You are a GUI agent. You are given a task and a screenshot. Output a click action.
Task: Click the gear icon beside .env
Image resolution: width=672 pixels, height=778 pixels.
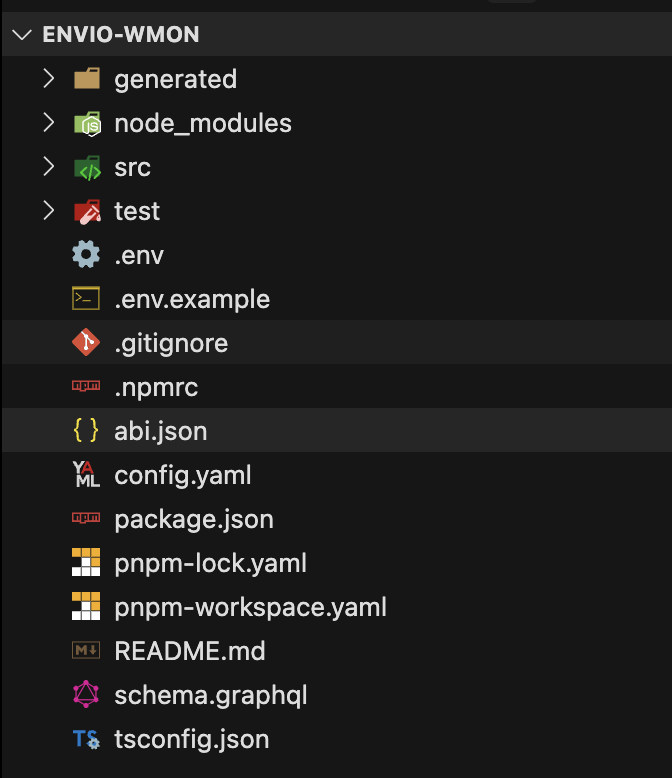click(x=87, y=255)
